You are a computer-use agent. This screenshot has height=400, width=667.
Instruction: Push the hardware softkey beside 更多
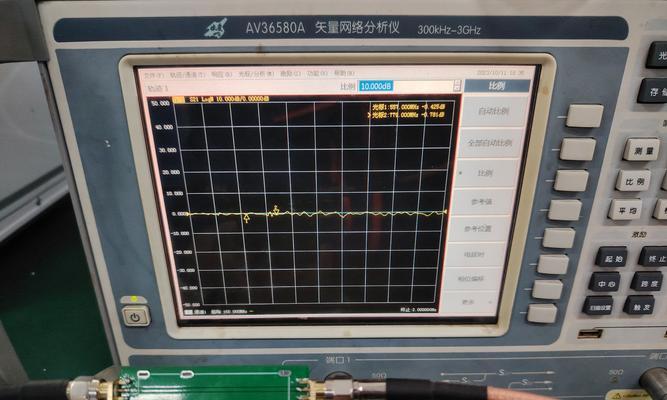pyautogui.click(x=542, y=313)
